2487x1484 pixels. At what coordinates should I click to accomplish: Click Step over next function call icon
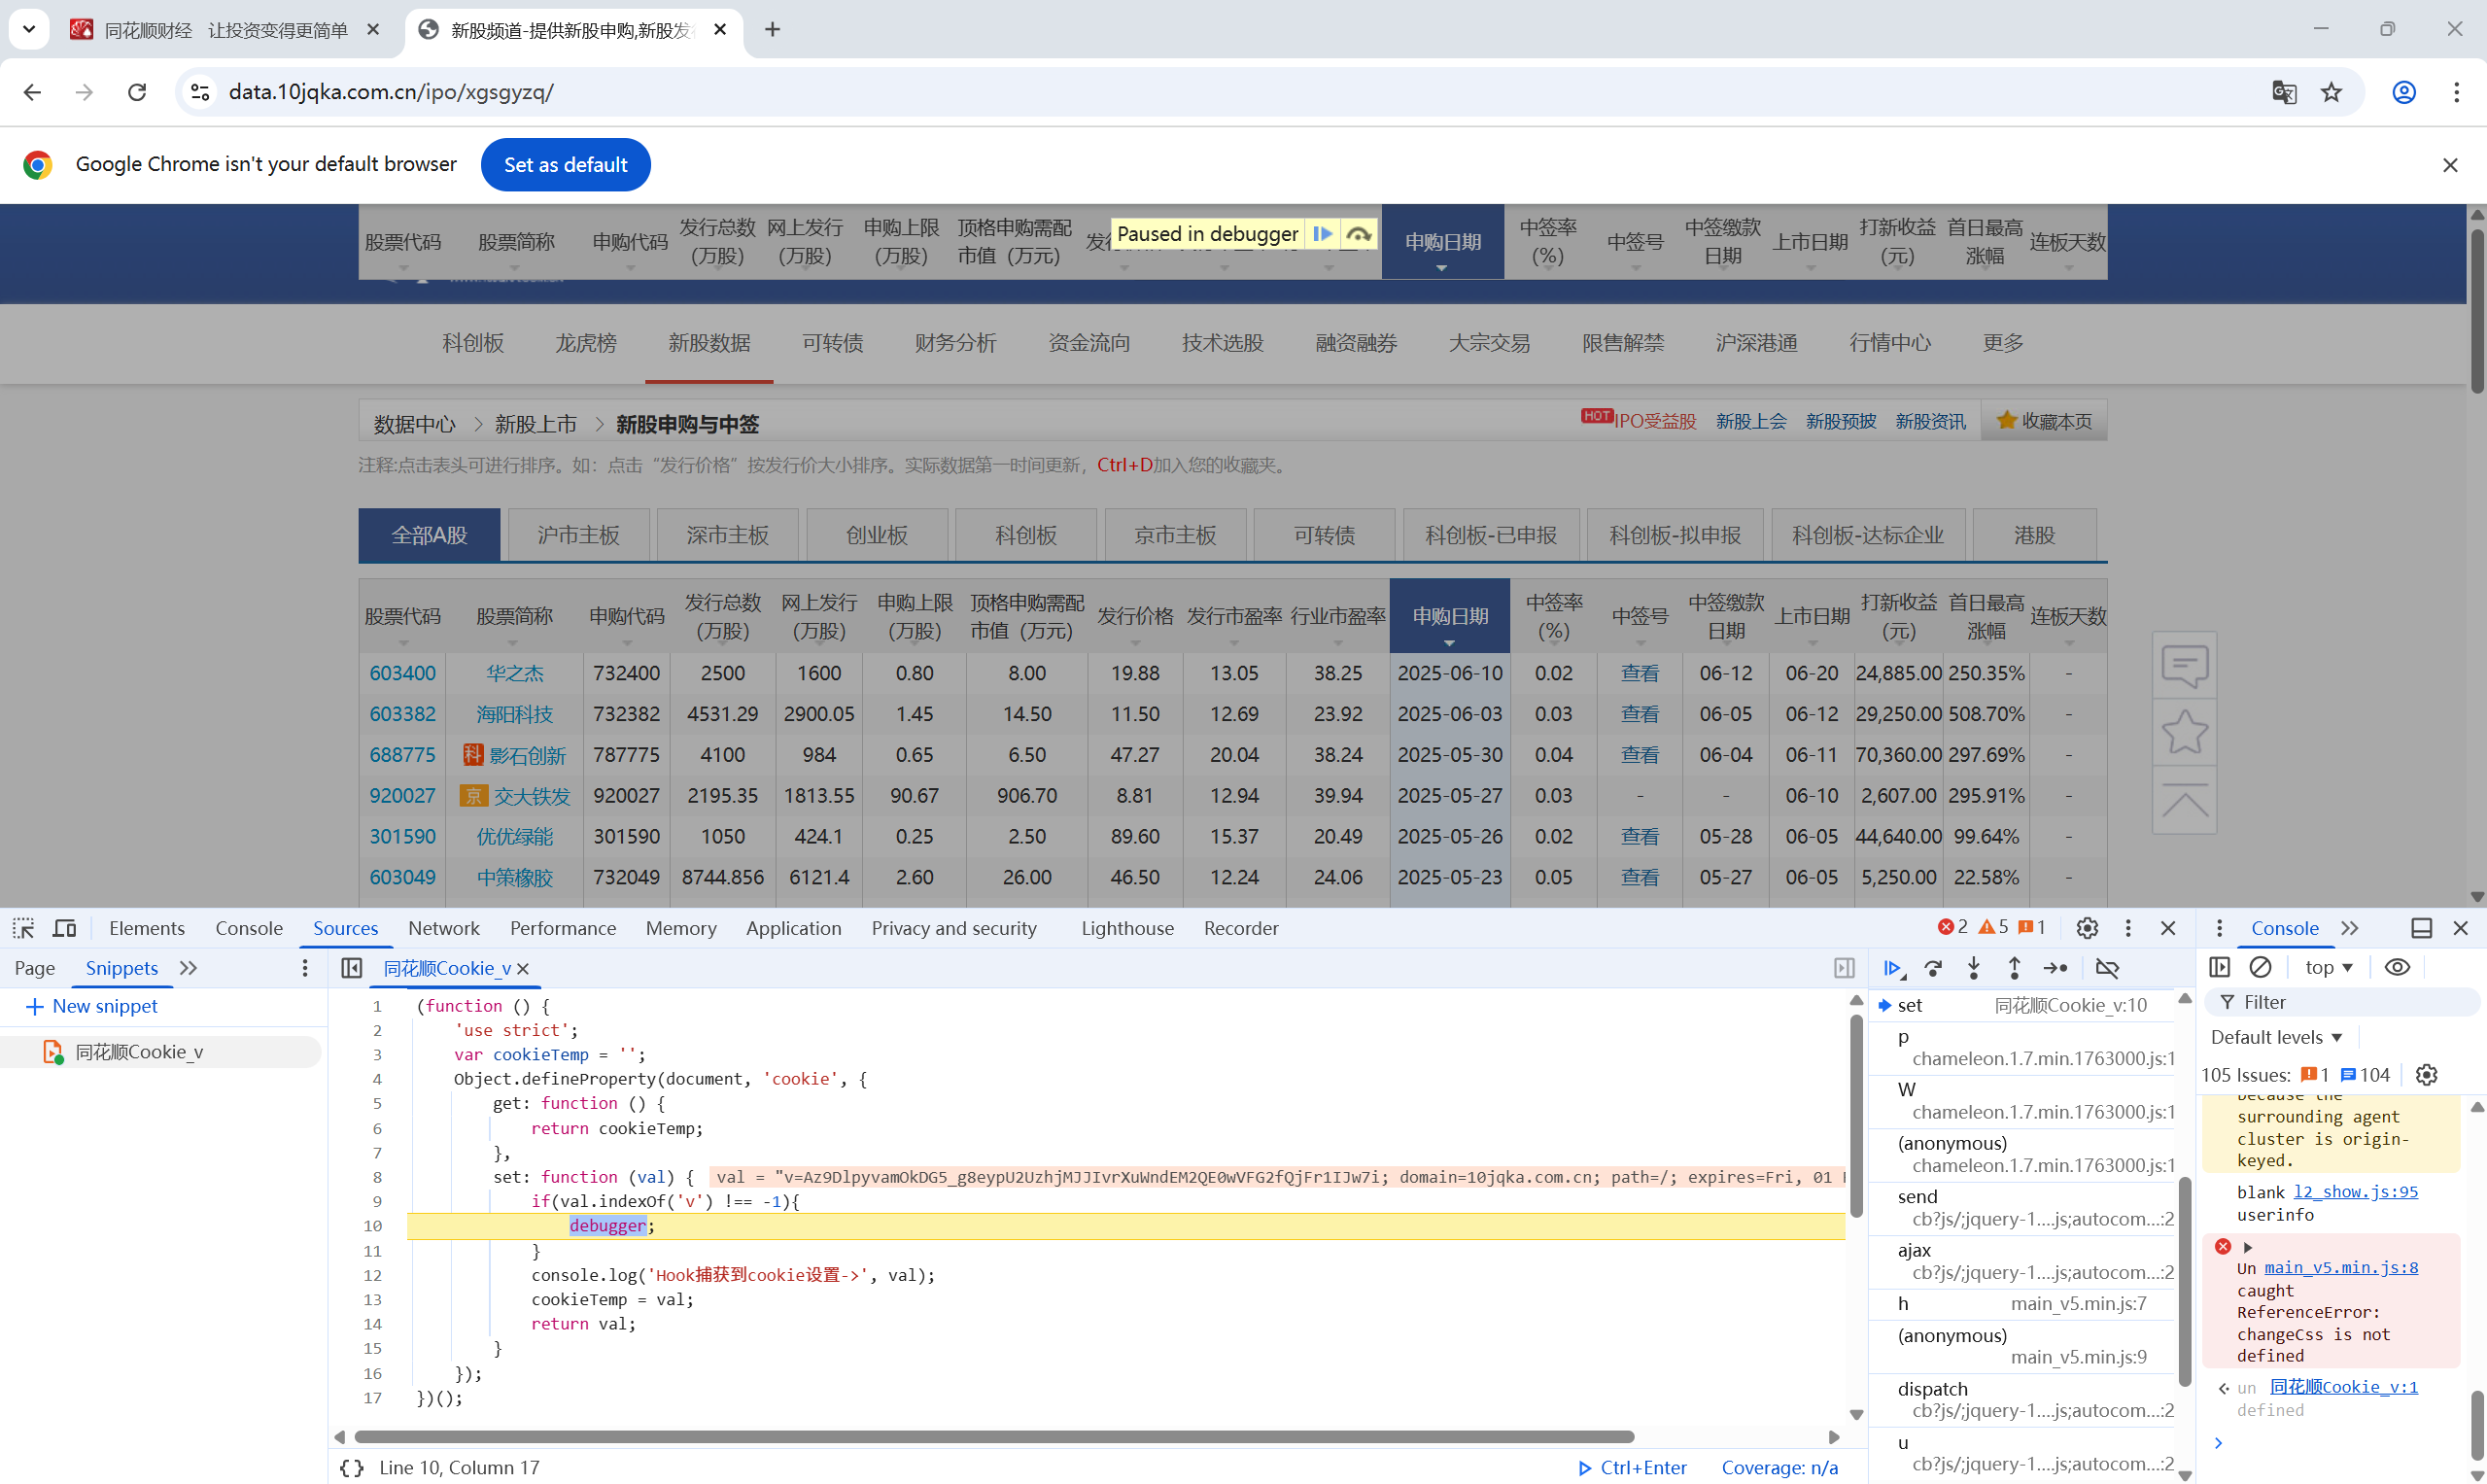(x=1933, y=968)
